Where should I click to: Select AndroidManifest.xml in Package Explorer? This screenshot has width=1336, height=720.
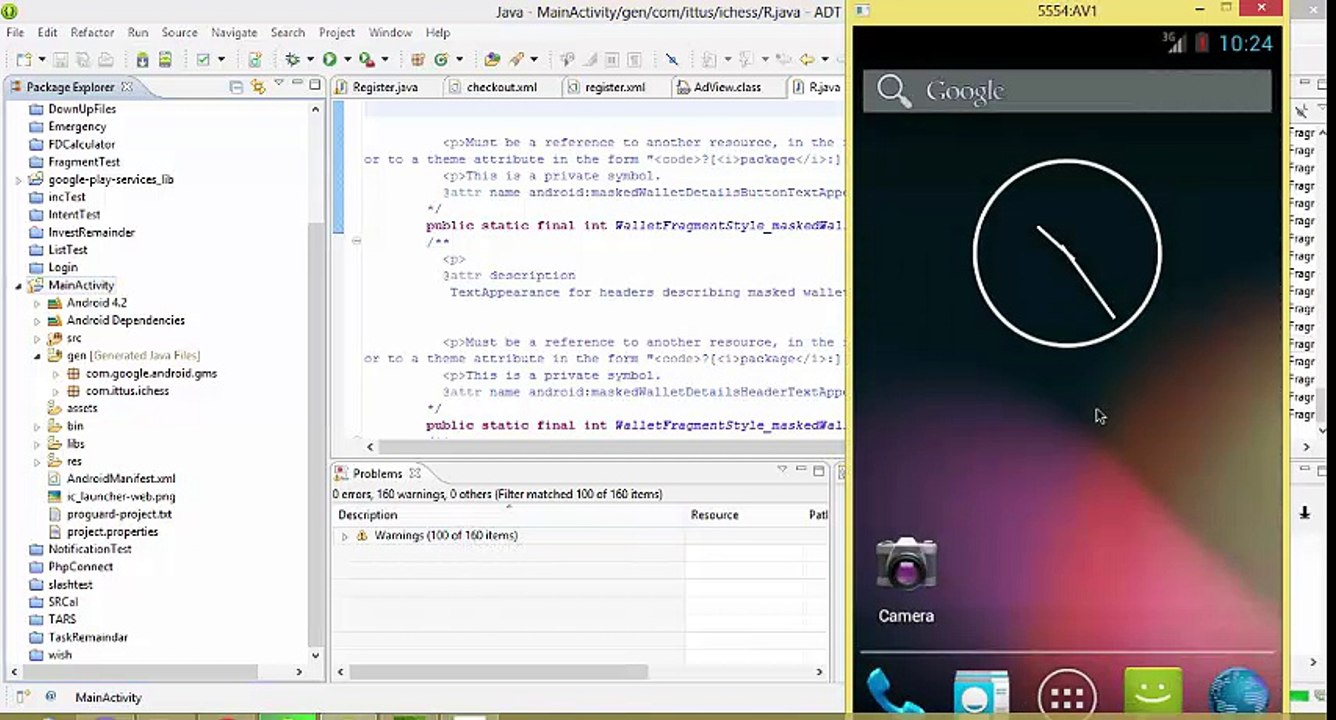[x=120, y=479]
